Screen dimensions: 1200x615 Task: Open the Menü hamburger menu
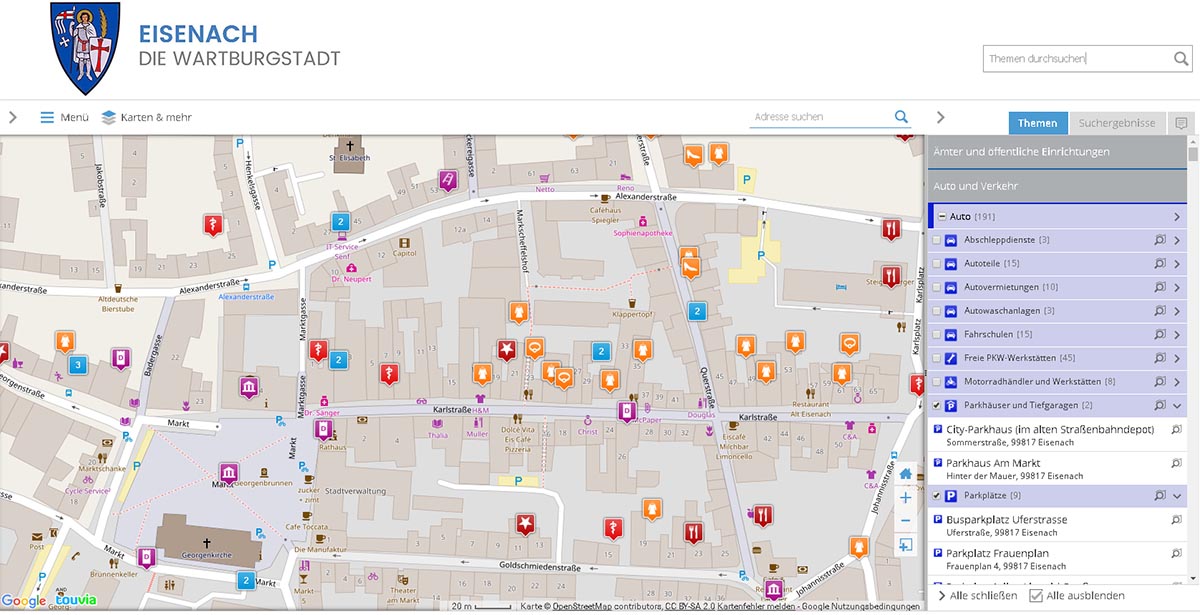tap(64, 118)
